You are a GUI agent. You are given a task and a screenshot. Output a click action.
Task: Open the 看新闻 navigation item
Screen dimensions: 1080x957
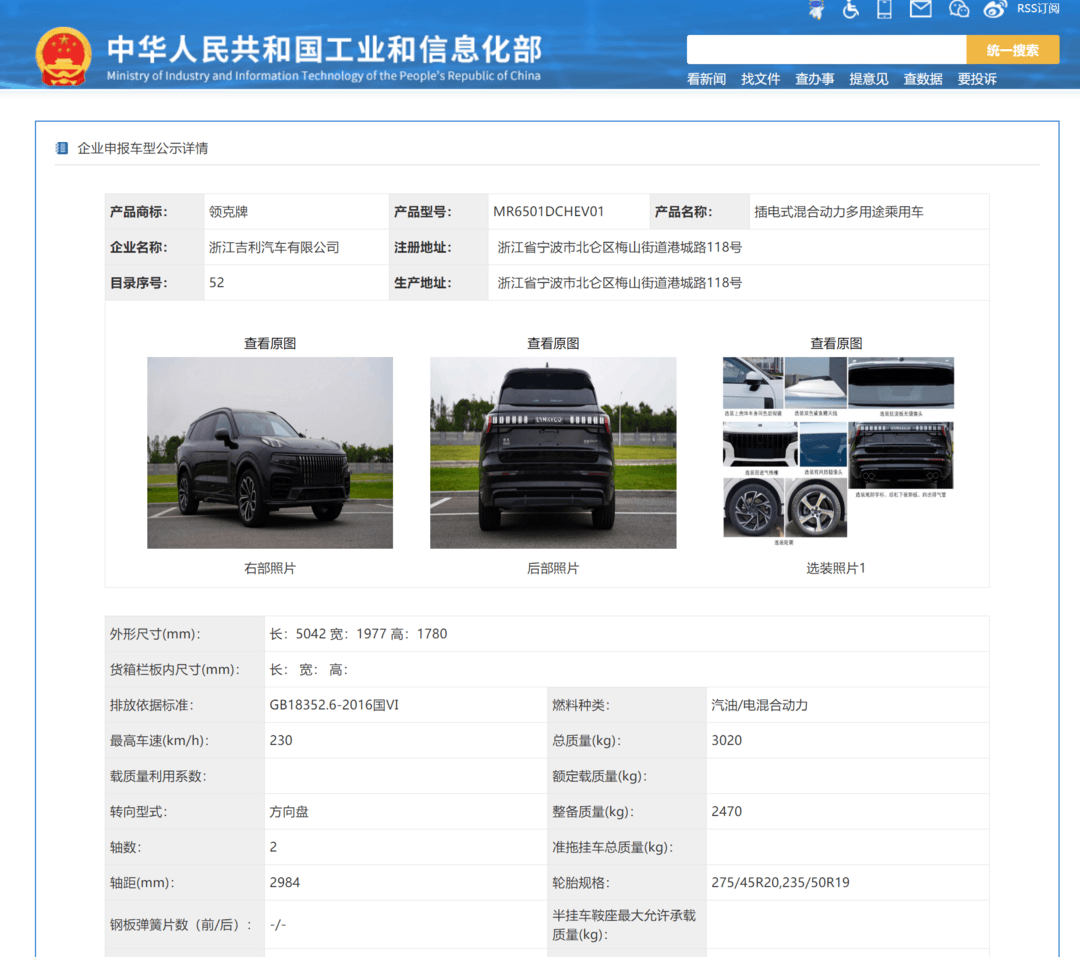click(x=706, y=79)
